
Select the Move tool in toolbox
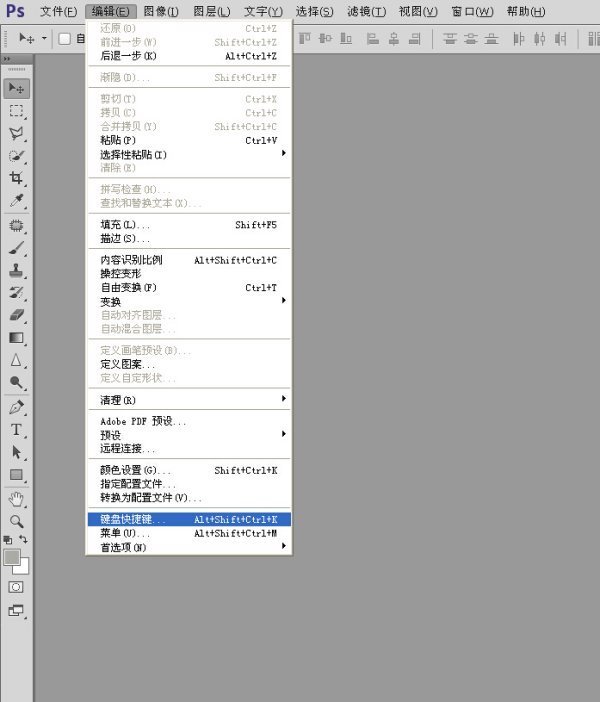pos(17,88)
